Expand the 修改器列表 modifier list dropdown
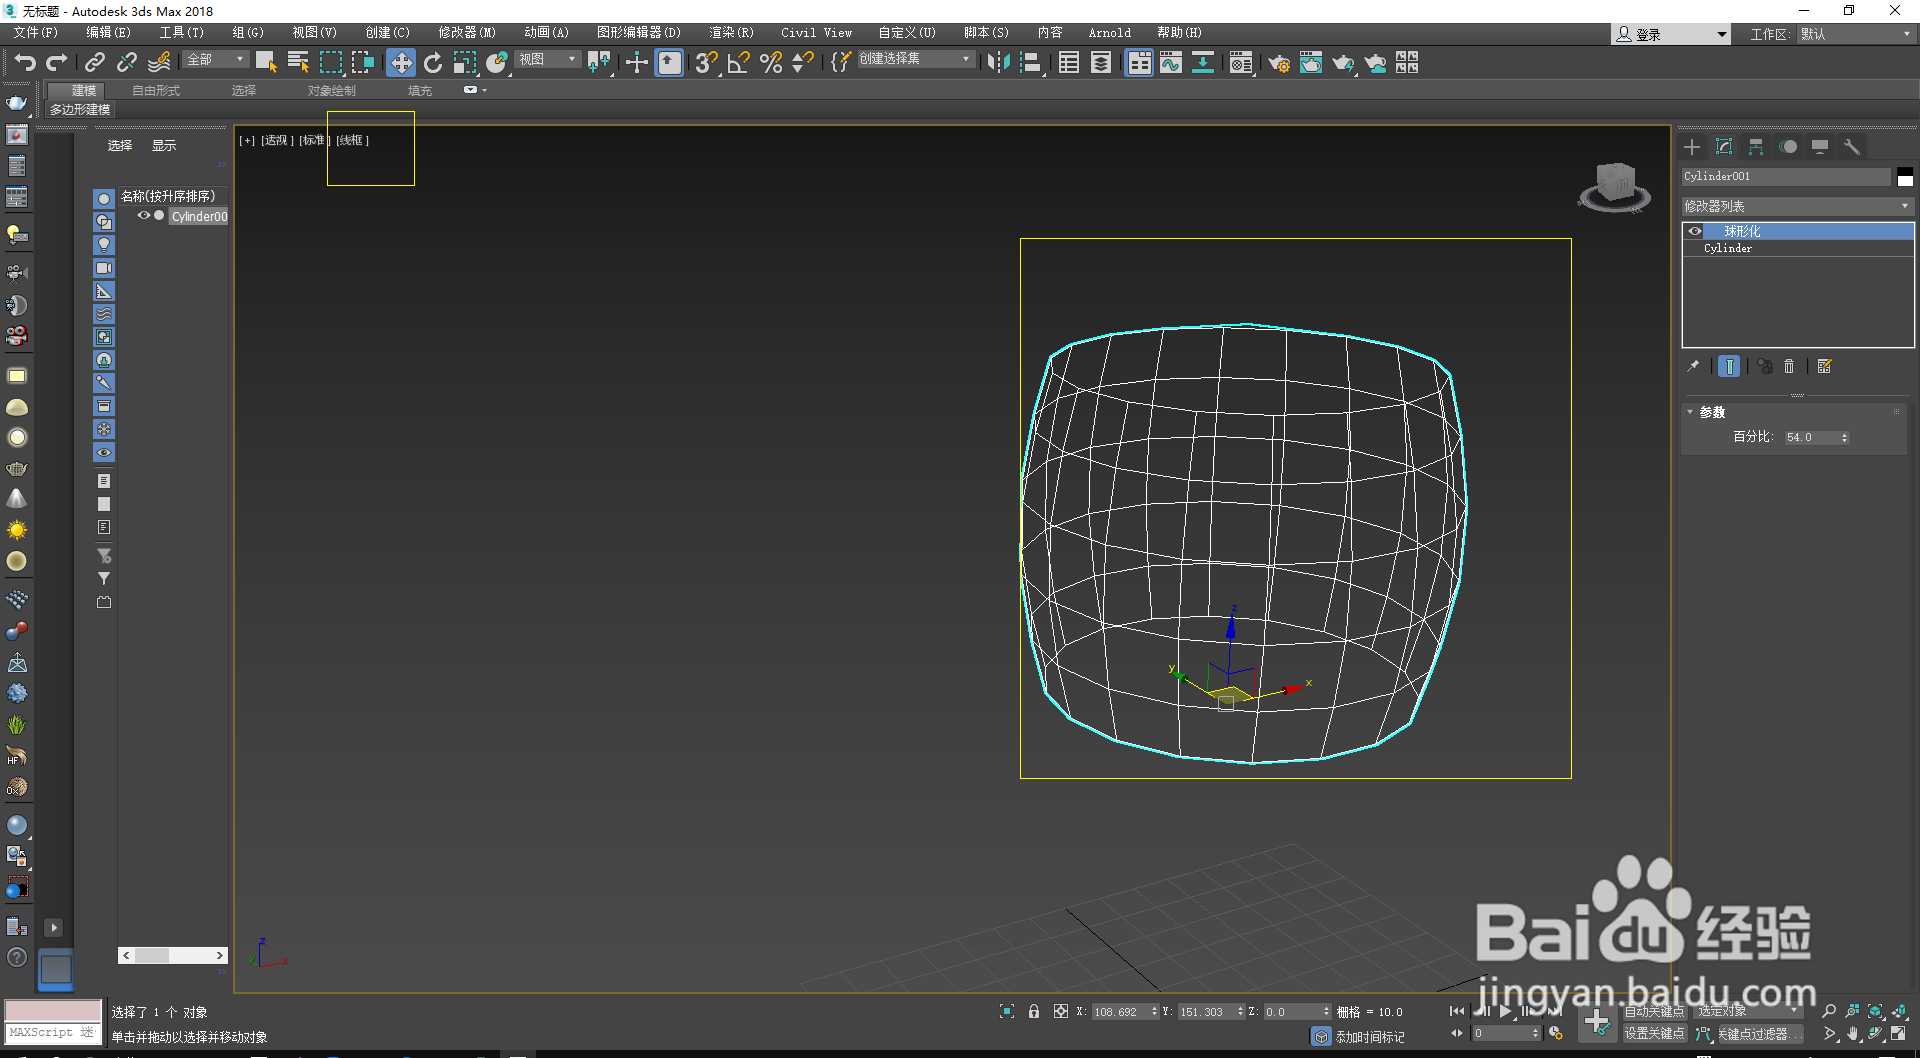This screenshot has height=1058, width=1920. (x=1797, y=206)
